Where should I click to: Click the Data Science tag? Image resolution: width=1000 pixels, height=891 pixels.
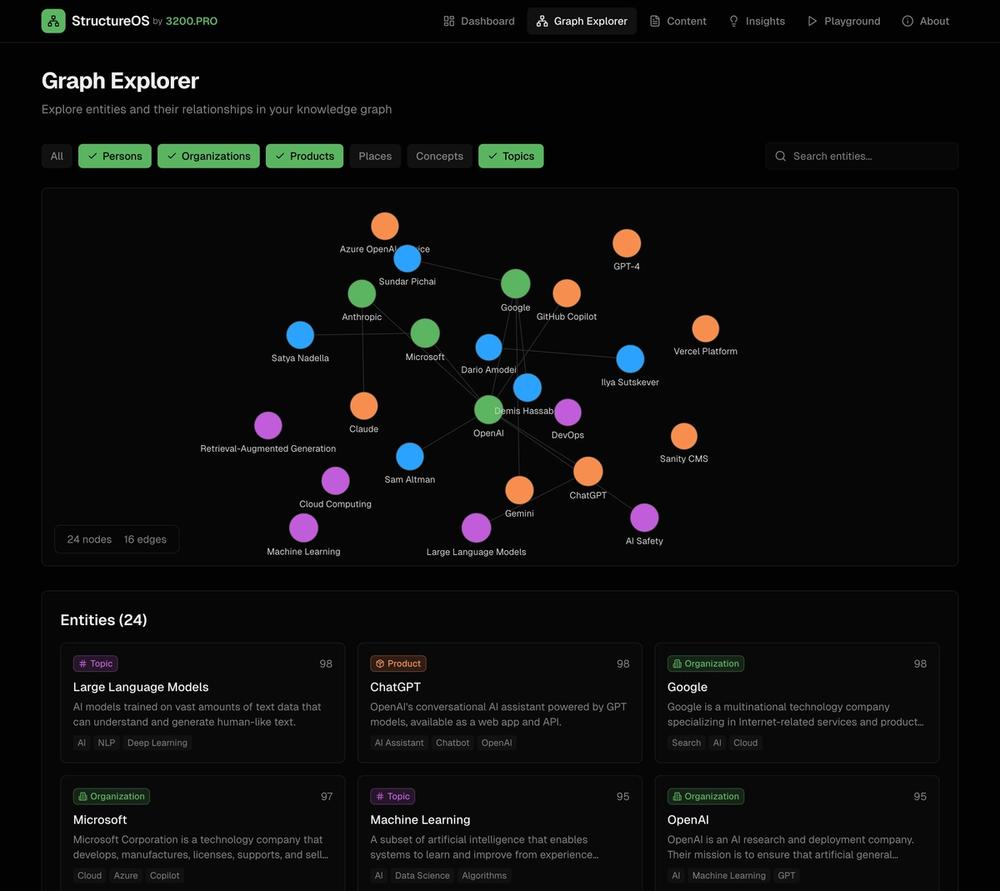coord(422,875)
